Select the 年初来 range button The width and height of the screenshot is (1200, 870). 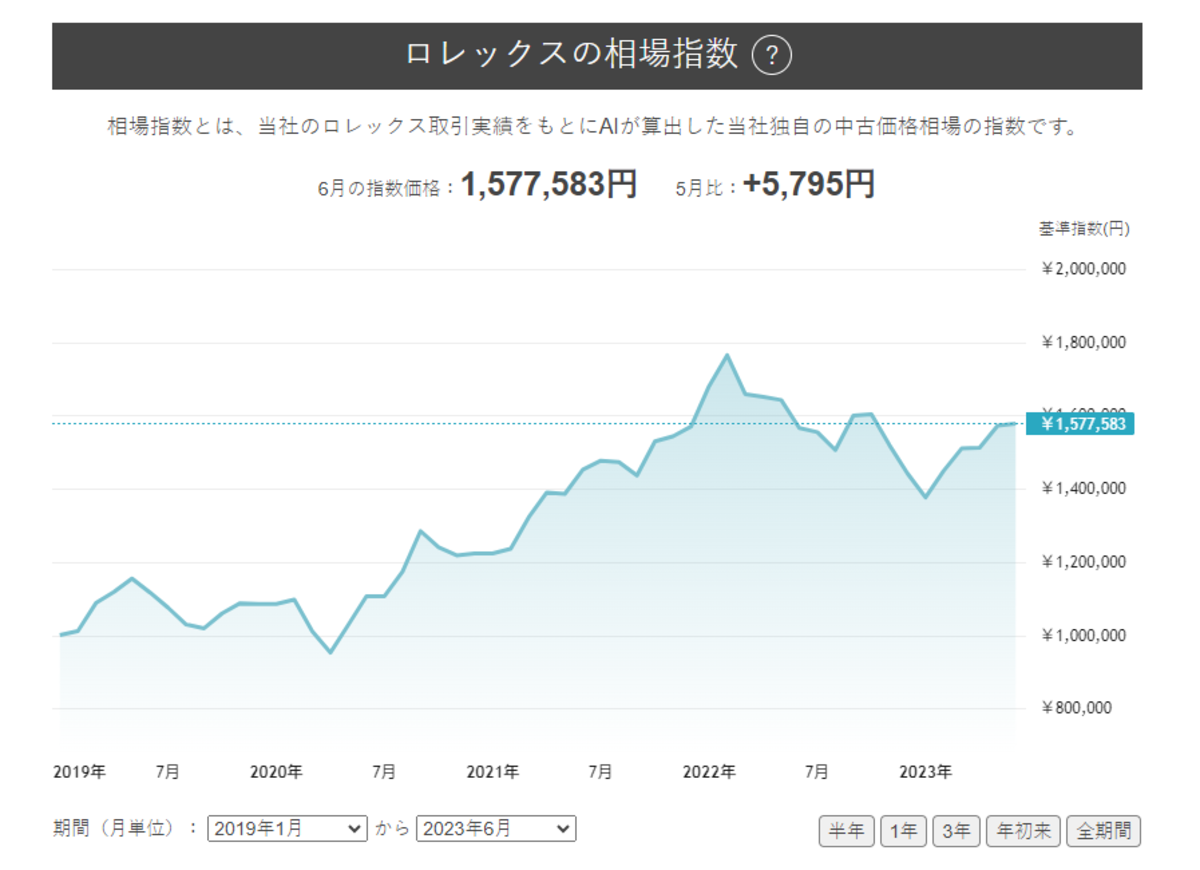(1023, 831)
